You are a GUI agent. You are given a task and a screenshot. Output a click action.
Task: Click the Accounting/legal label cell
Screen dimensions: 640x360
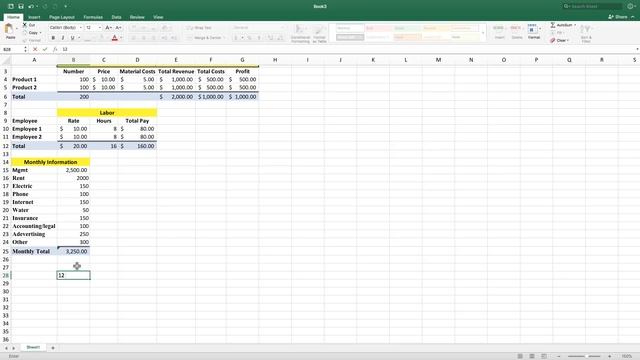[x=34, y=226]
